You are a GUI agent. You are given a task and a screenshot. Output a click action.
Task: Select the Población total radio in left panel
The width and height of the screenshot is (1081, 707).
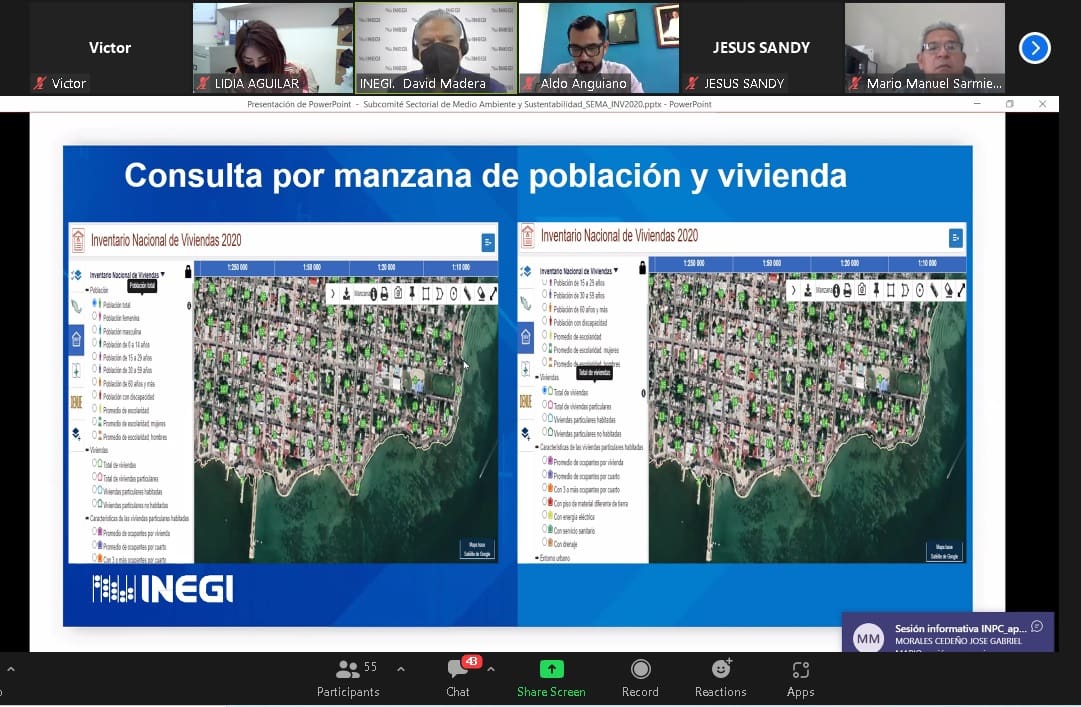coord(96,304)
